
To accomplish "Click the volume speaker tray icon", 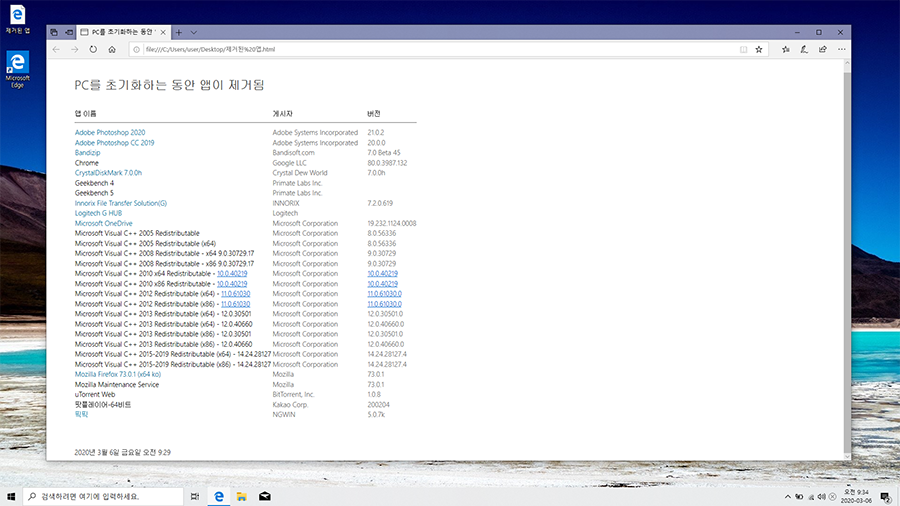I will (821, 497).
